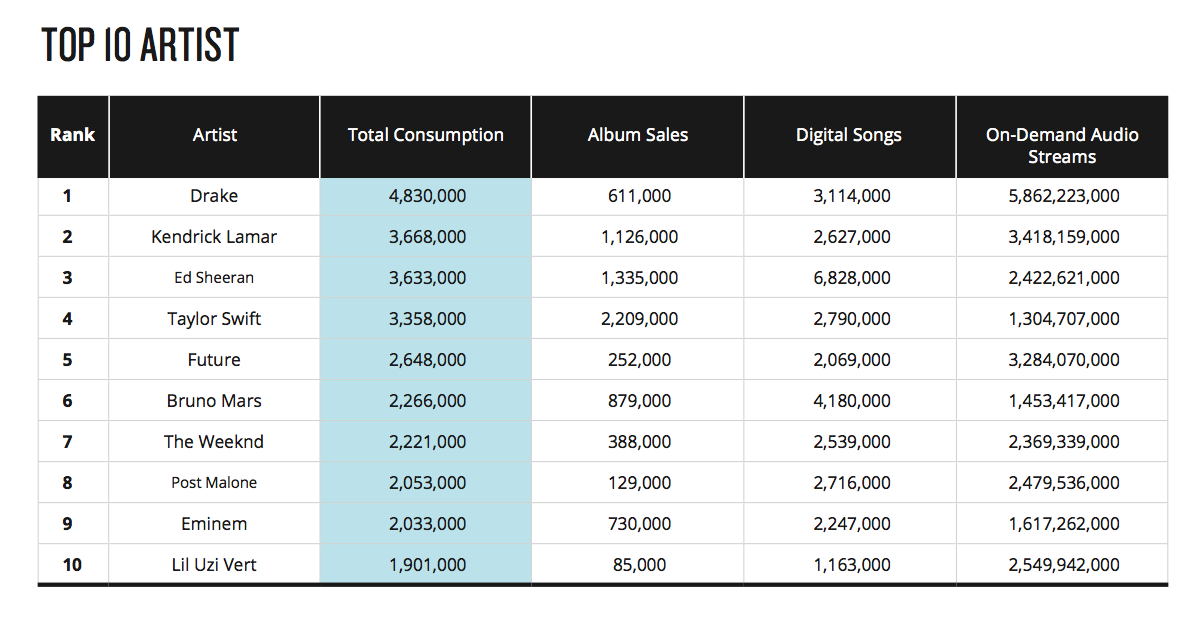The image size is (1193, 630).
Task: Click the Post Malone artist cell
Action: coord(214,483)
